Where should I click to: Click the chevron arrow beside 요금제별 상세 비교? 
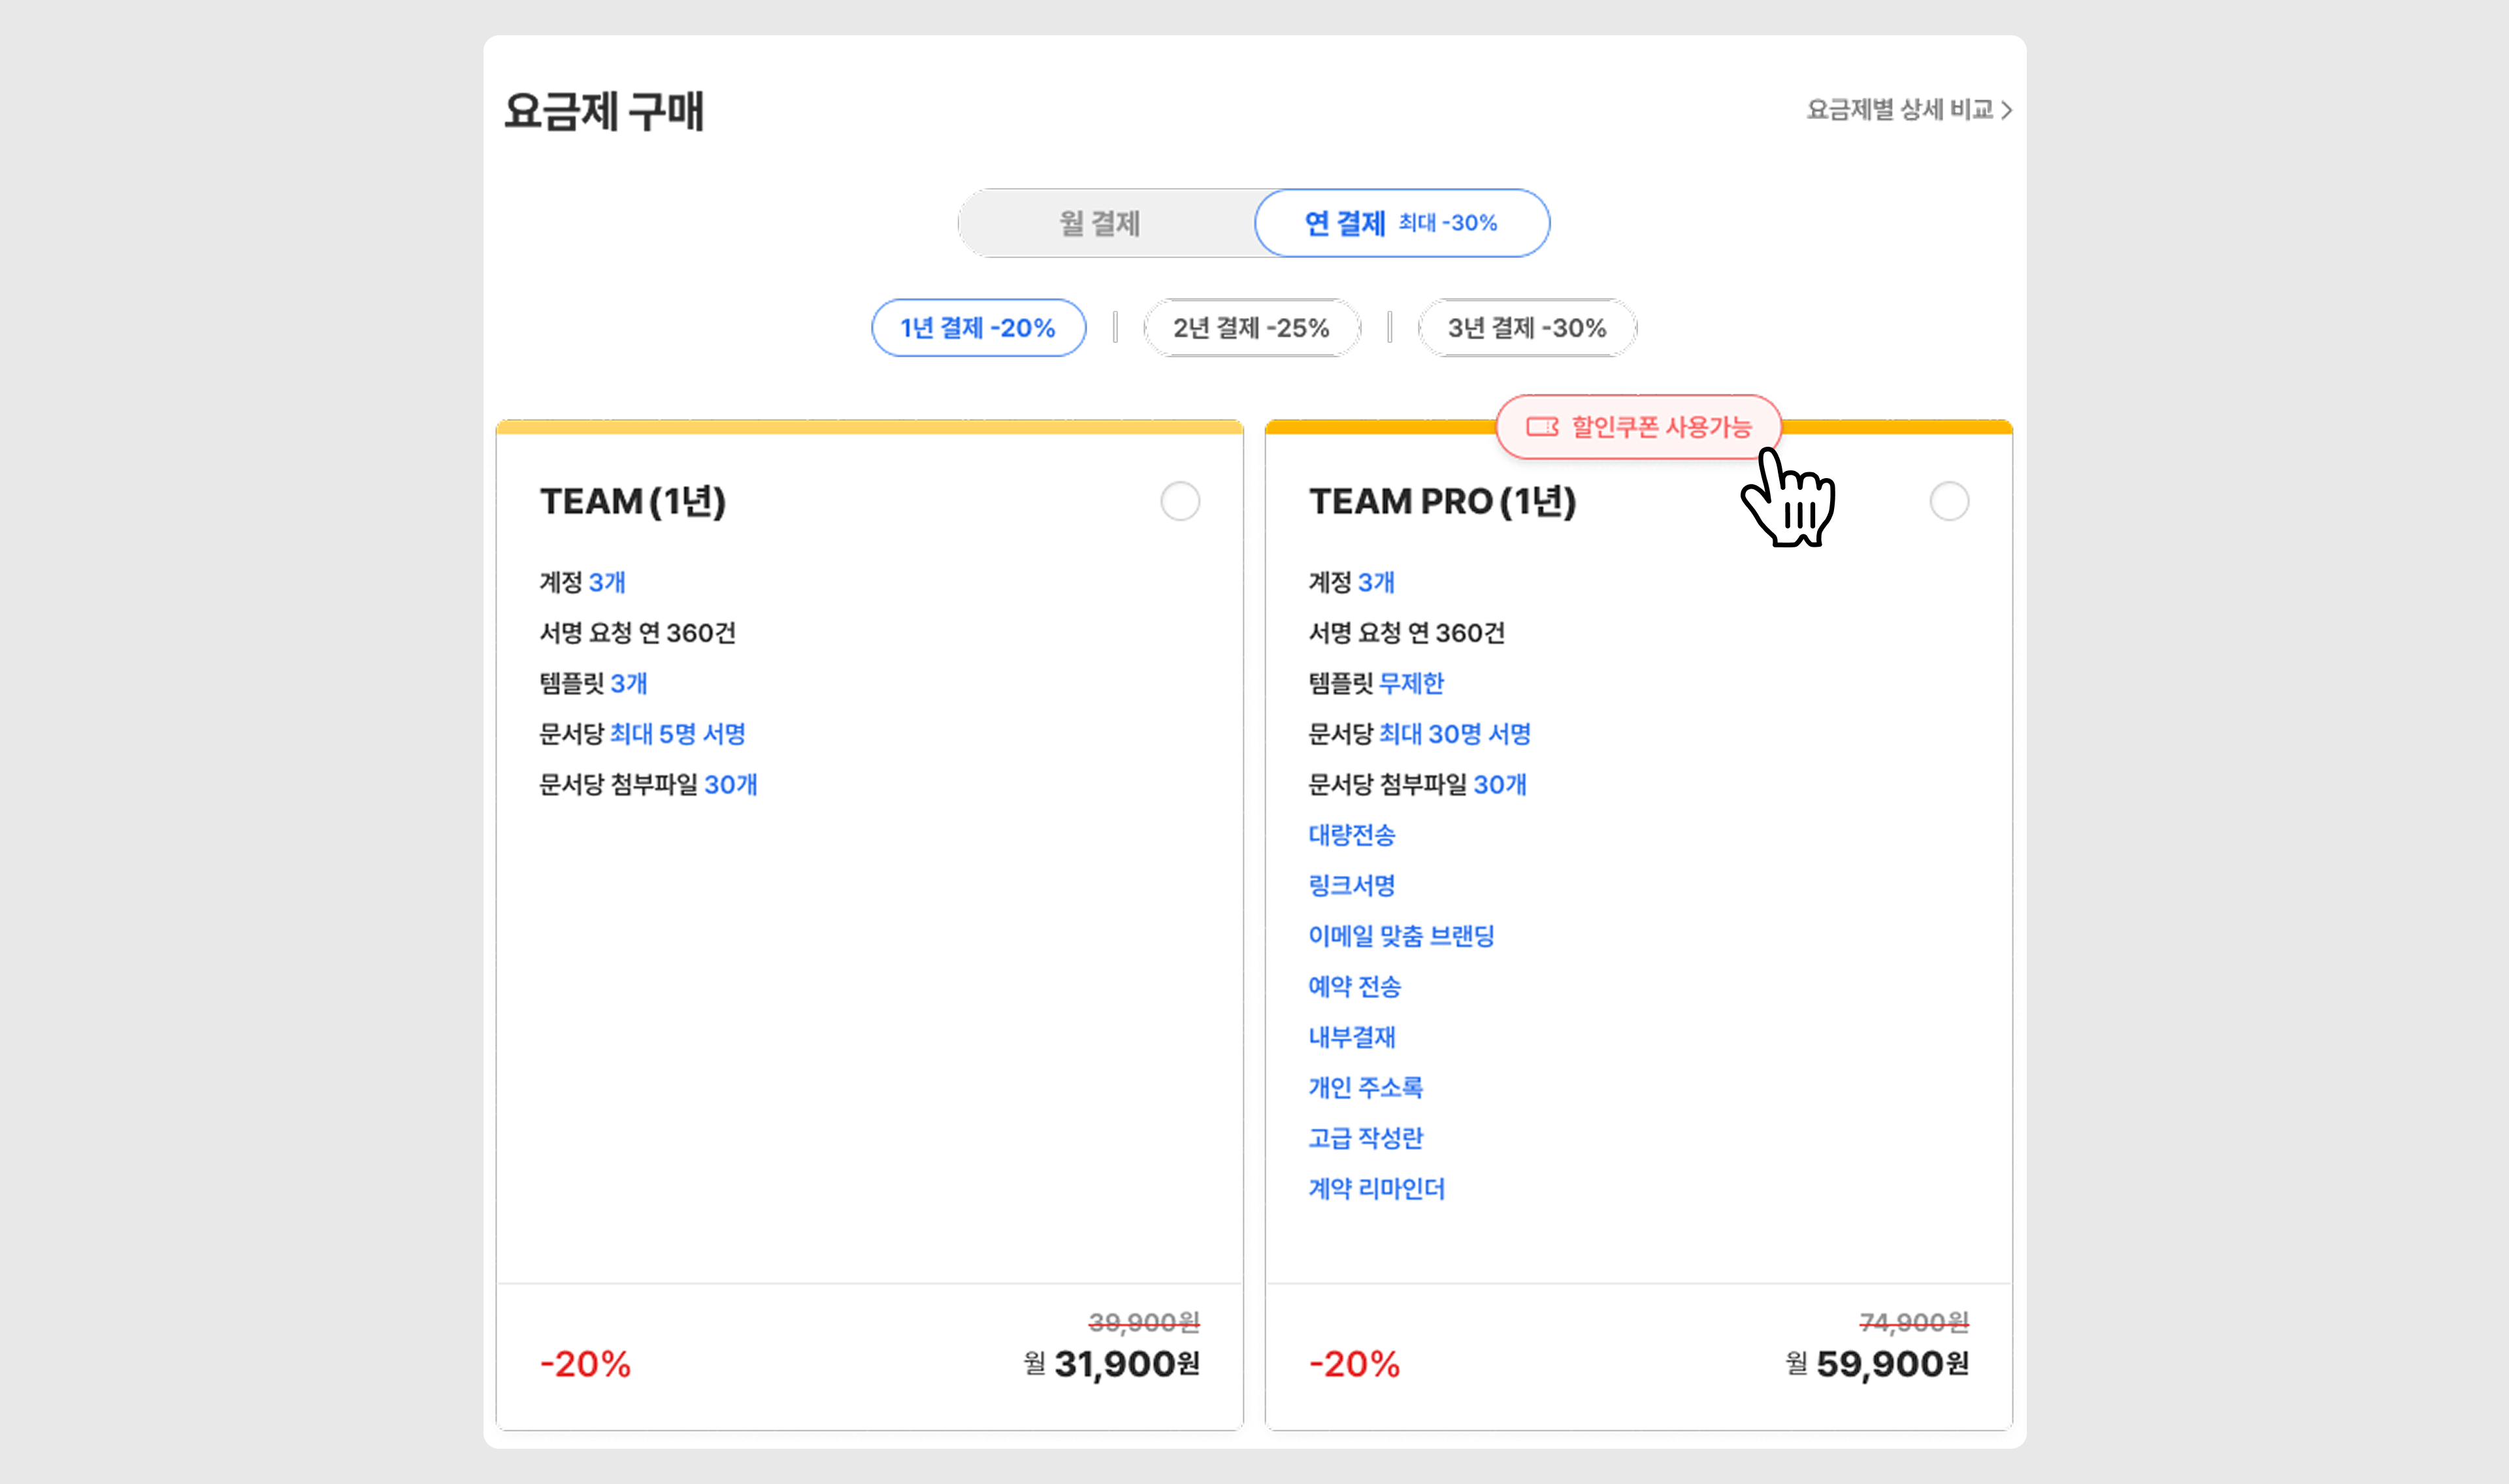[2006, 110]
